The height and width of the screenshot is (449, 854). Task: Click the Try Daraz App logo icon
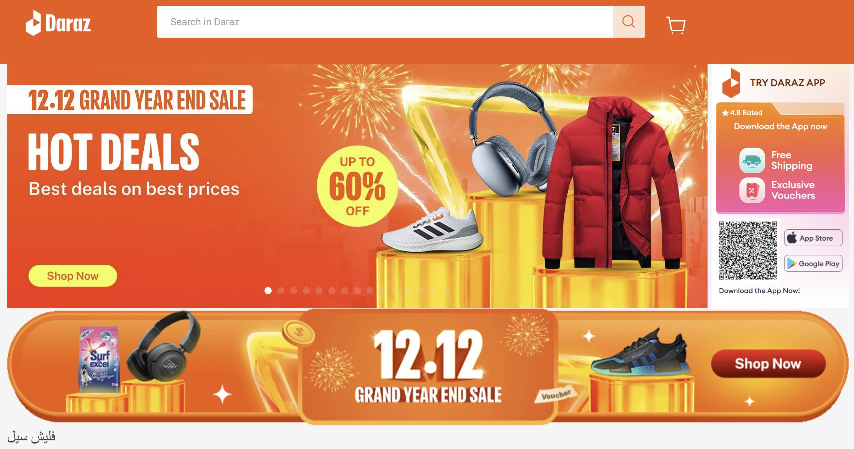point(731,83)
